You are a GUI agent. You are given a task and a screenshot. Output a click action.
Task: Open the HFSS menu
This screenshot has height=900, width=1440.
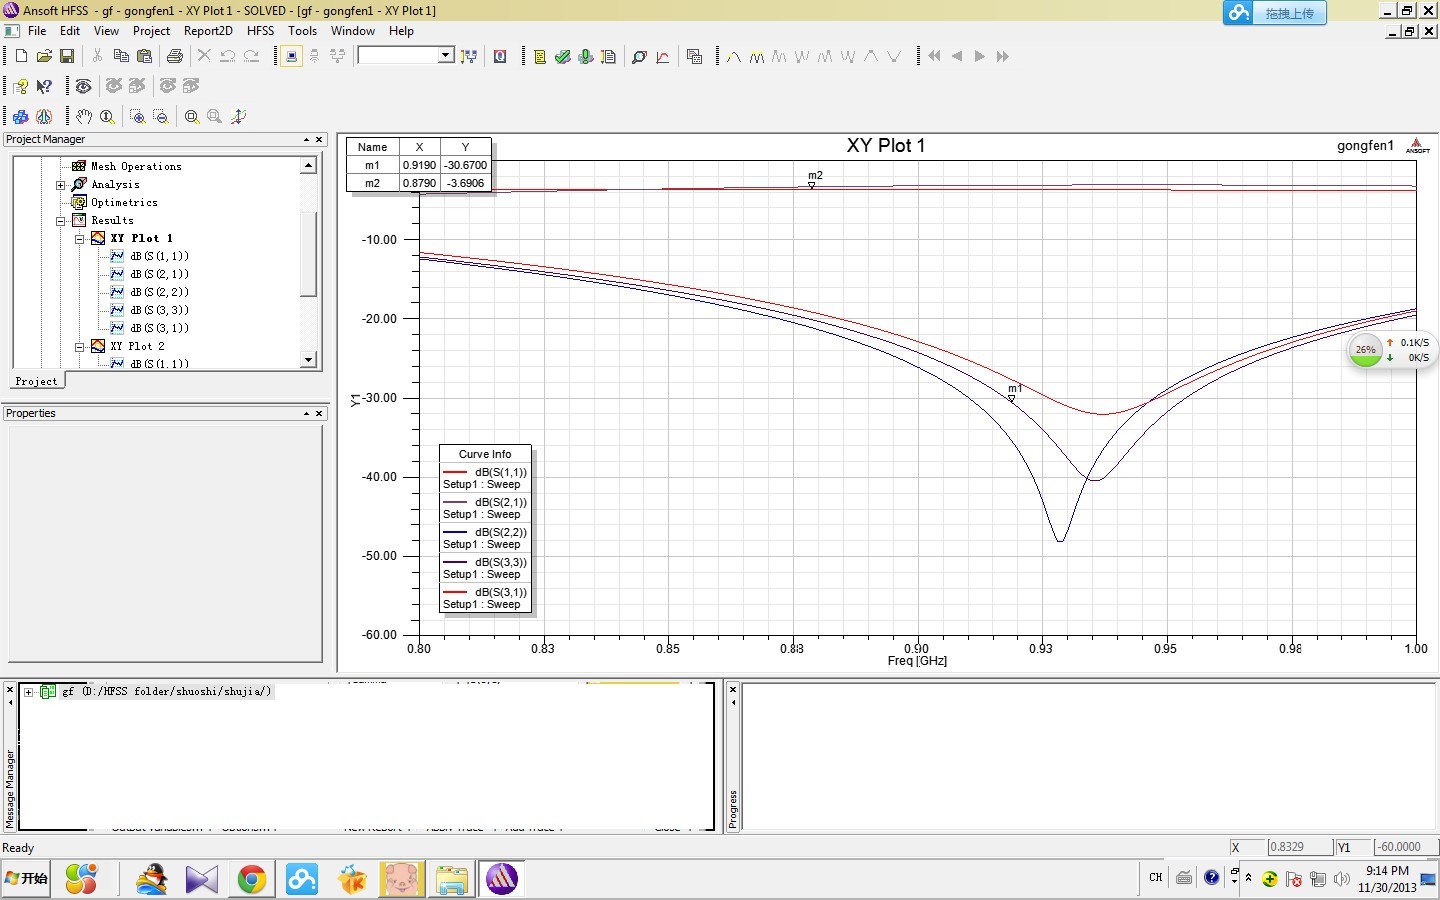coord(261,31)
